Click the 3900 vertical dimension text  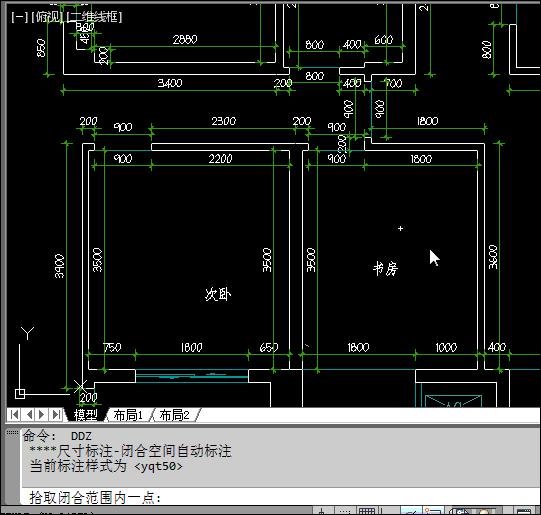coord(60,266)
